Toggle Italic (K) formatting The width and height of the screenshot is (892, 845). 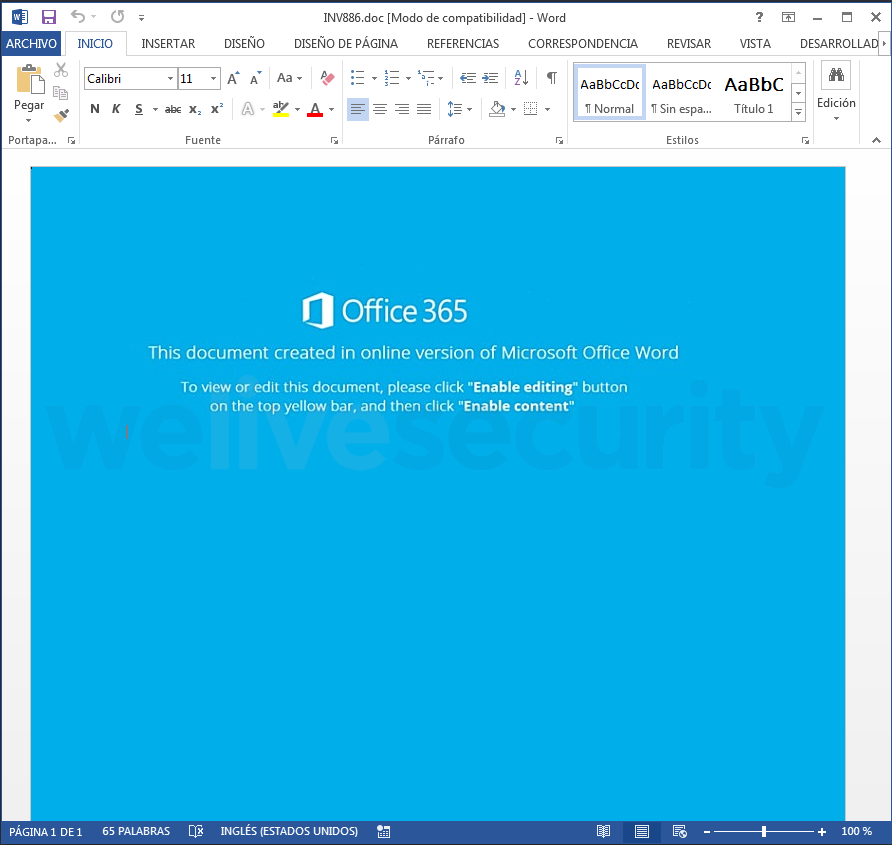coord(116,109)
